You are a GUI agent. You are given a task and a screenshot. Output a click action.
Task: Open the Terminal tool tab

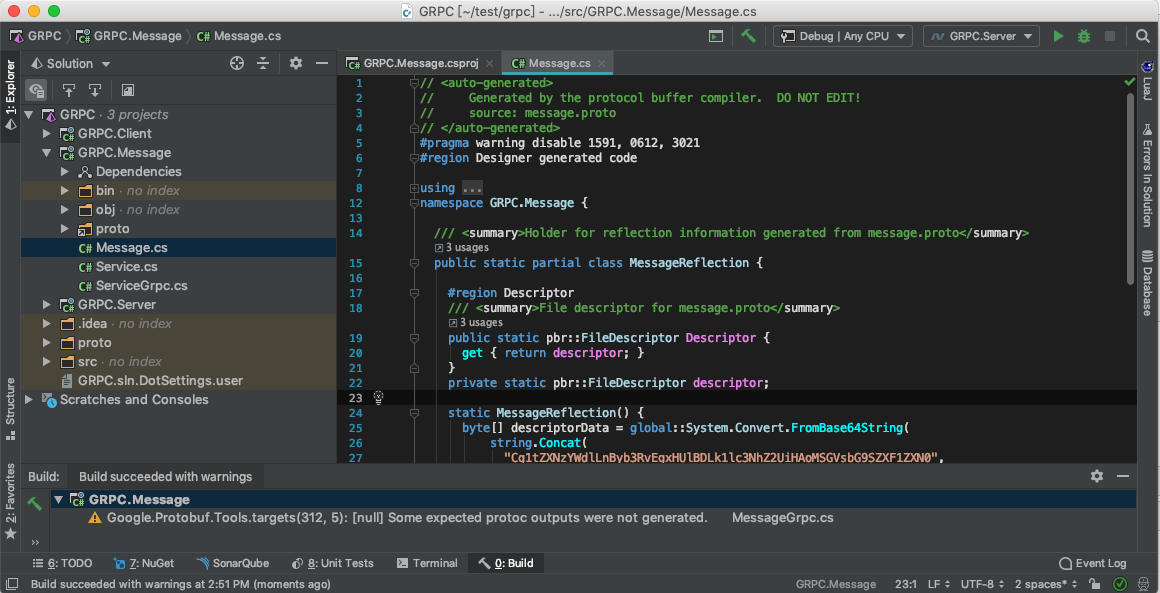[x=428, y=563]
